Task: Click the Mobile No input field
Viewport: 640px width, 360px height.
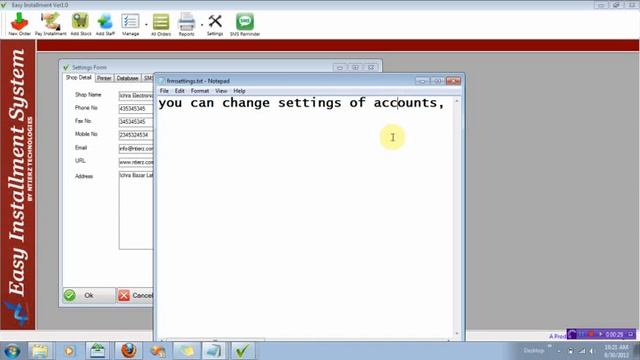Action: (136, 135)
